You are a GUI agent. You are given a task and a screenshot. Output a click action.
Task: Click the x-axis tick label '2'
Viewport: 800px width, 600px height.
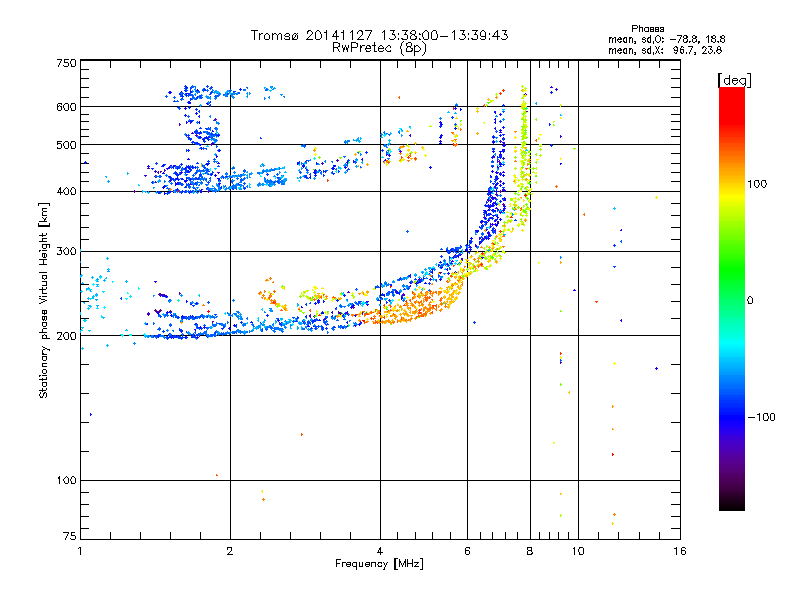tap(230, 551)
